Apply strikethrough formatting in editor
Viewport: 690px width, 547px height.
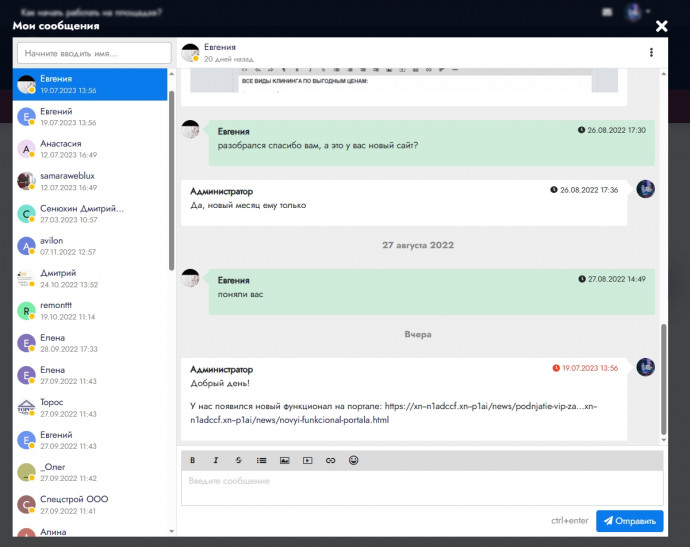tap(239, 460)
